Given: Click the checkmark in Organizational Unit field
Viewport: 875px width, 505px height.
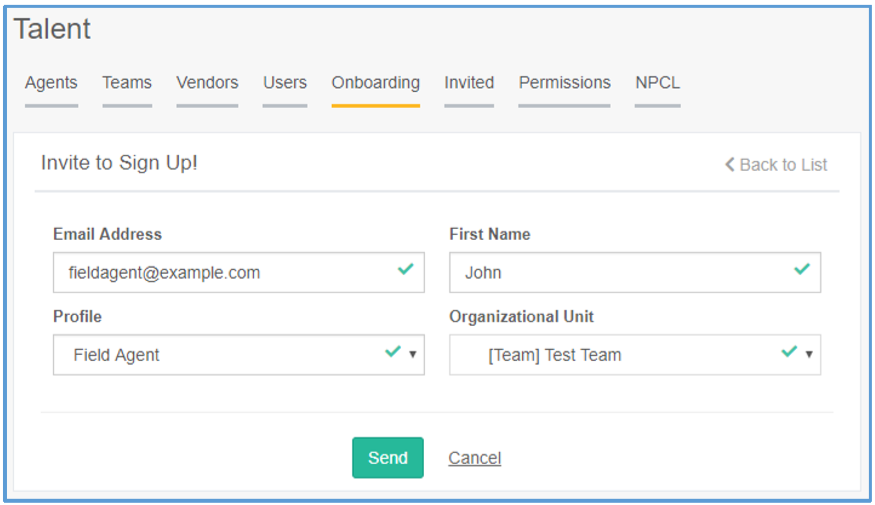Looking at the screenshot, I should click(789, 352).
